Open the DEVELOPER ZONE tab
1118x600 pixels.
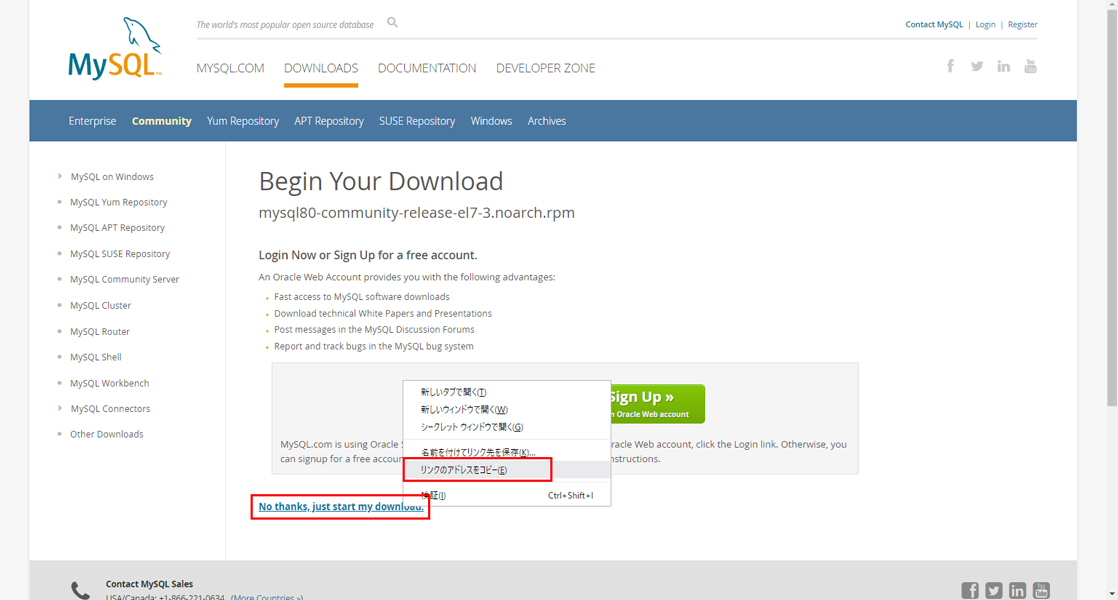point(545,68)
